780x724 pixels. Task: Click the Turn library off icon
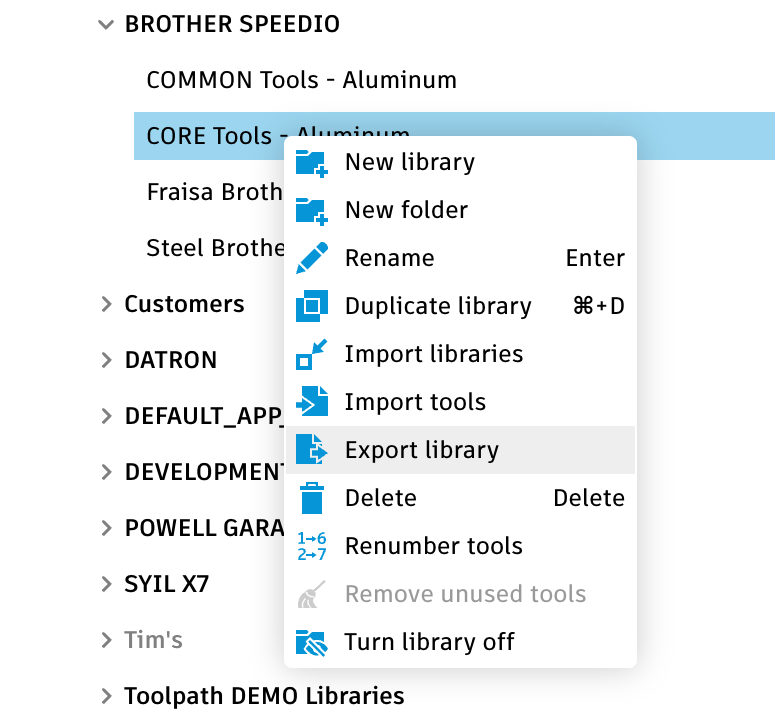[312, 642]
